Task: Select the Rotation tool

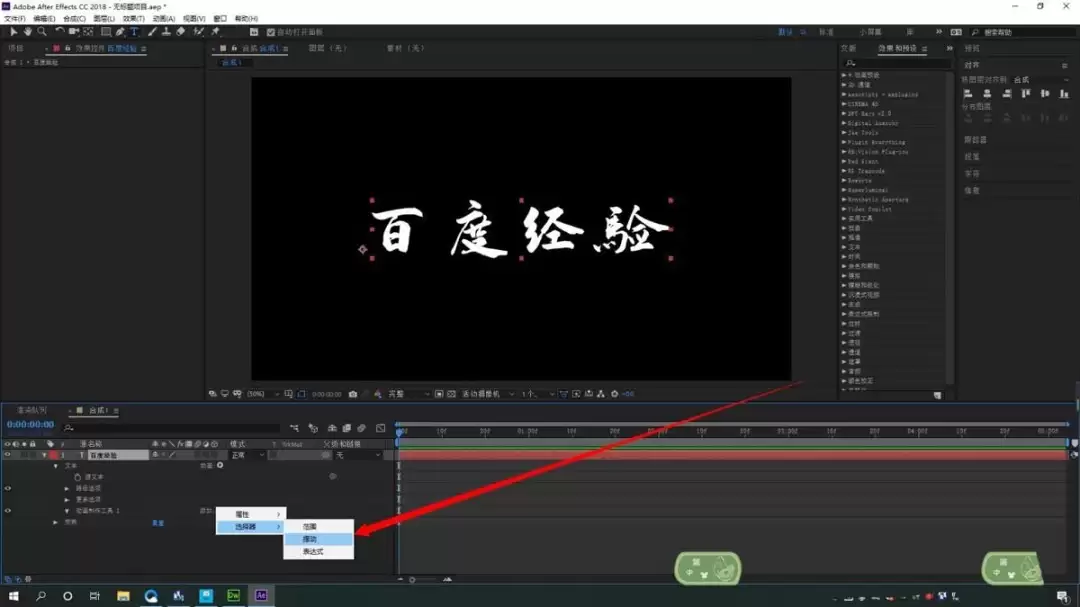Action: point(60,32)
